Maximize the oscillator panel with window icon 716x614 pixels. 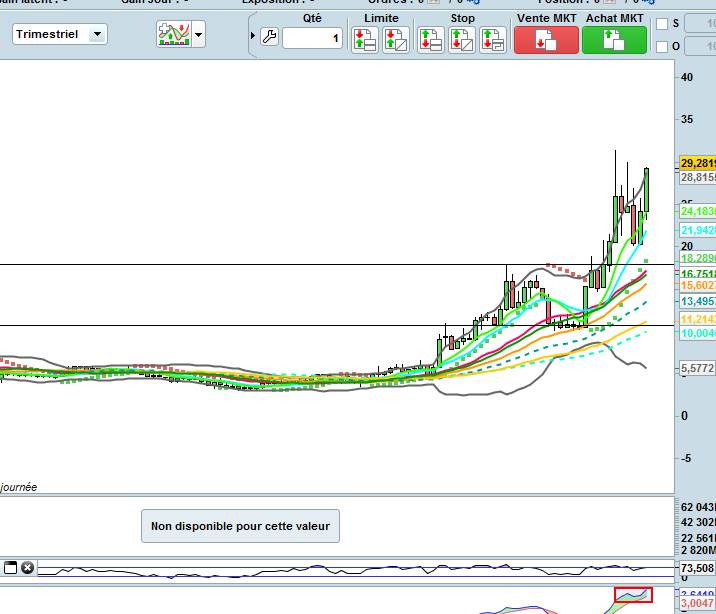(x=11, y=567)
